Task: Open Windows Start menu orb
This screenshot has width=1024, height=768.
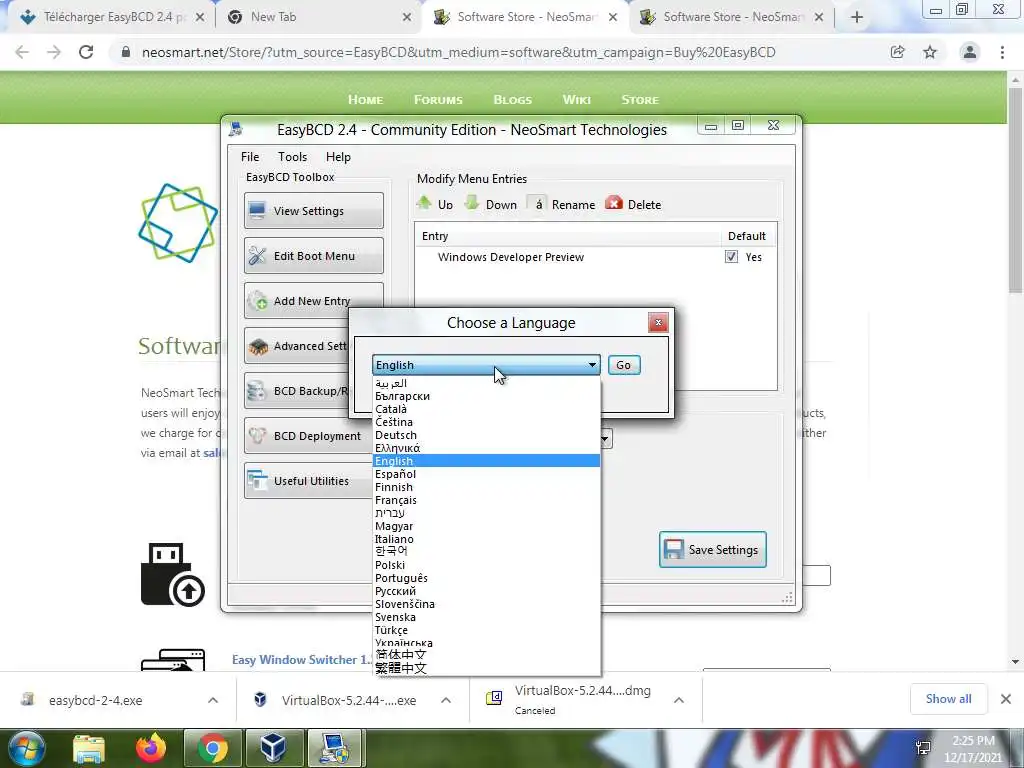Action: click(x=26, y=748)
